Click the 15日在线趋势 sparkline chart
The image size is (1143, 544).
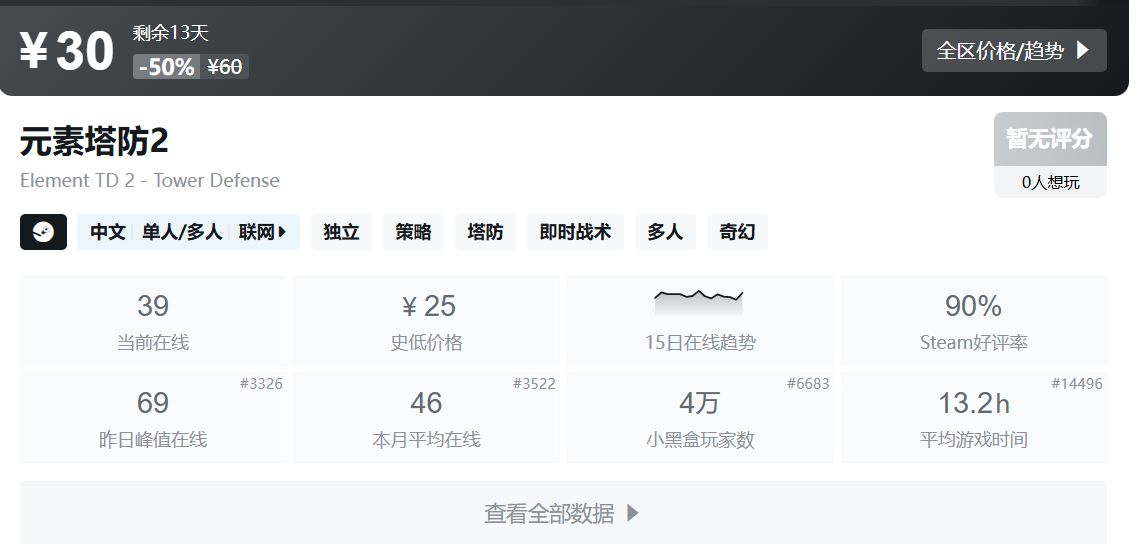click(x=699, y=303)
